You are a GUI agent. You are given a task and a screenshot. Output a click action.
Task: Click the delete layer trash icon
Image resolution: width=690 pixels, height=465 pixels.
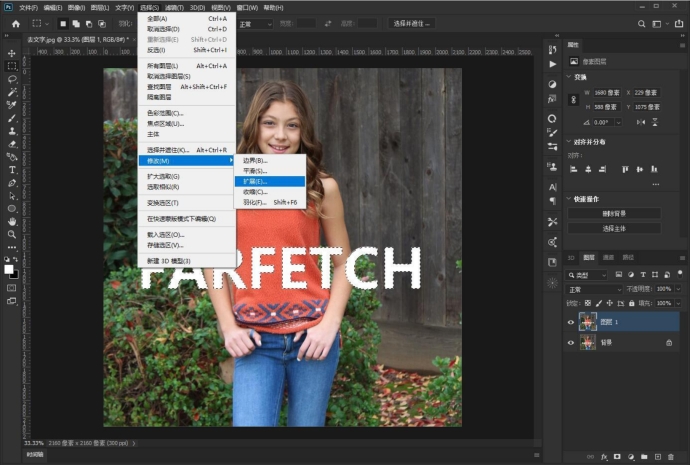671,457
